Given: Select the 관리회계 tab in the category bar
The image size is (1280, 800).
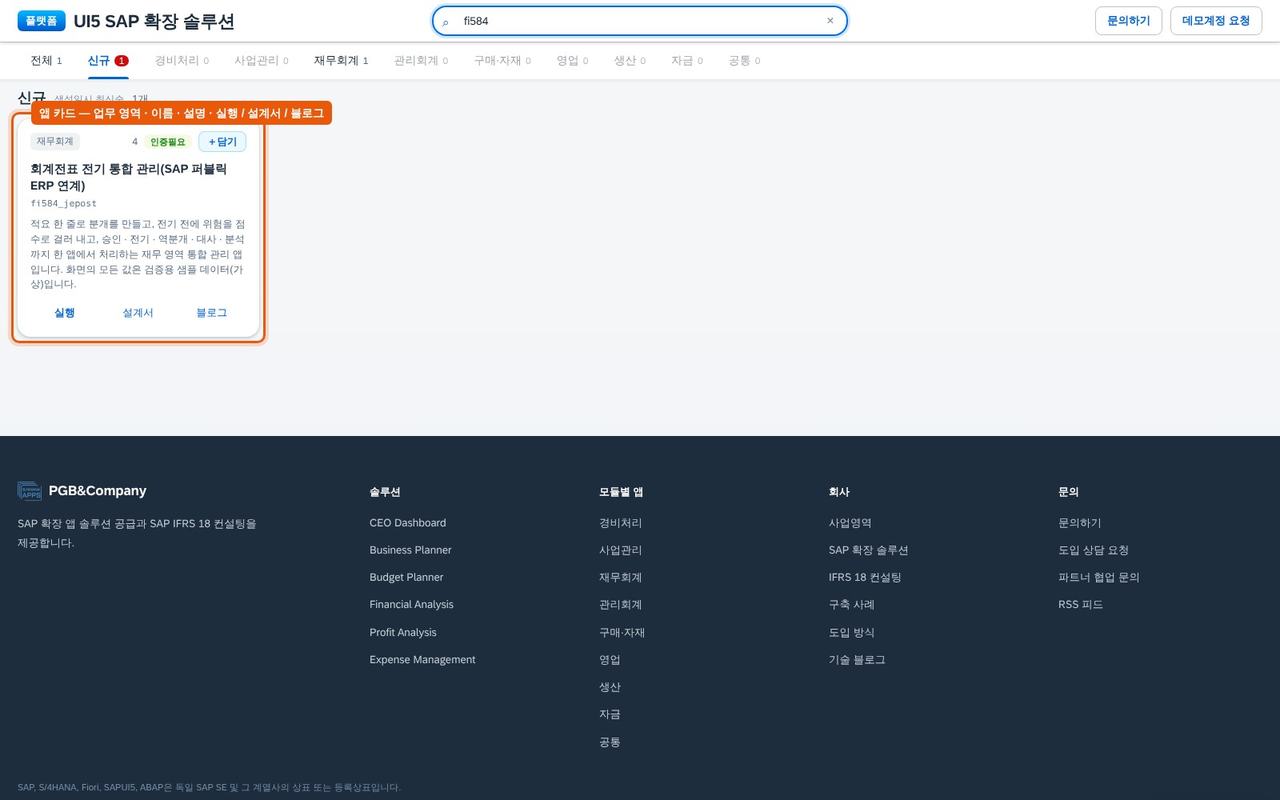Looking at the screenshot, I should tap(421, 61).
